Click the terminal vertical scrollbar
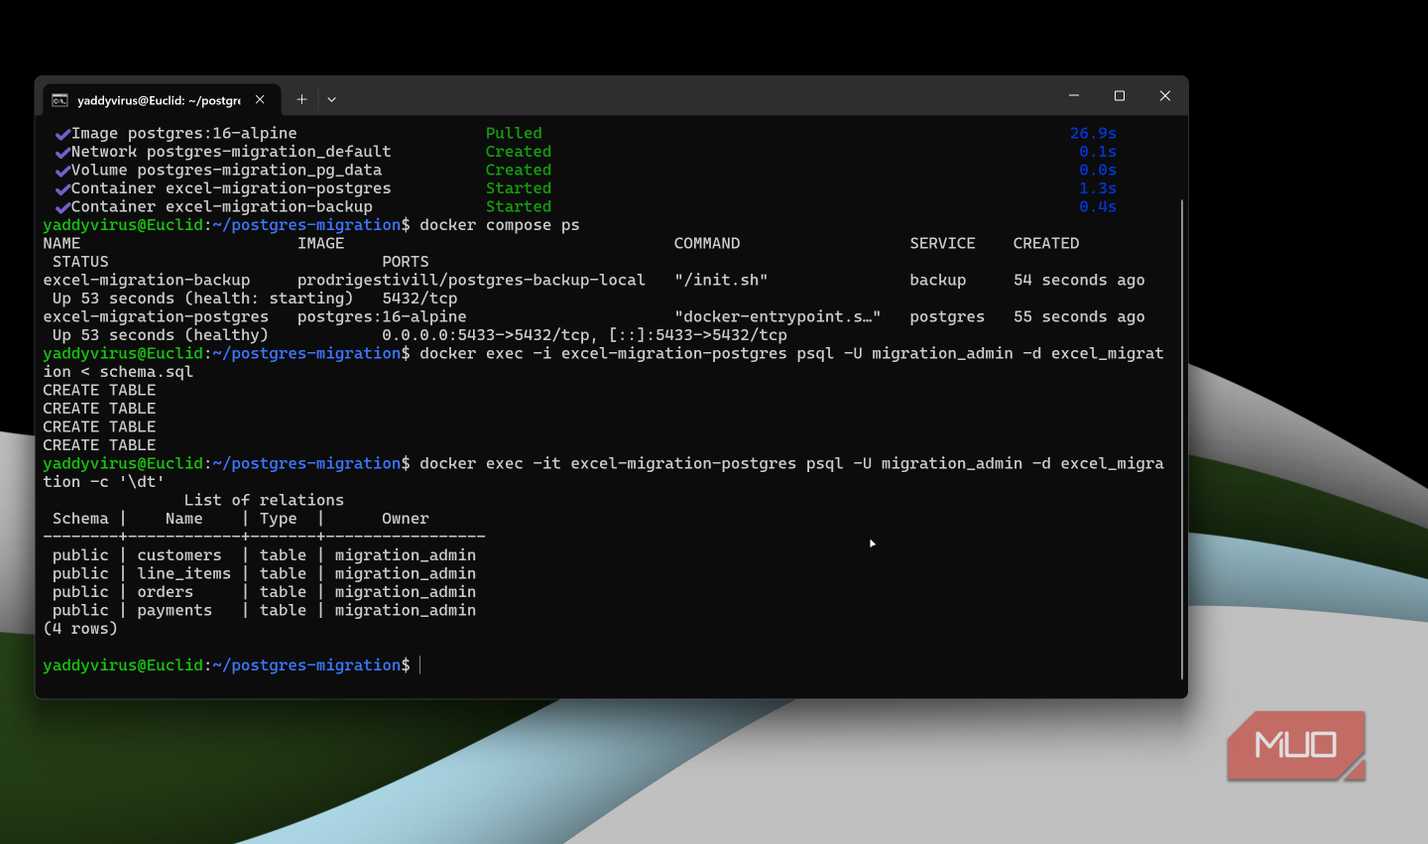1428x844 pixels. pos(1182,438)
